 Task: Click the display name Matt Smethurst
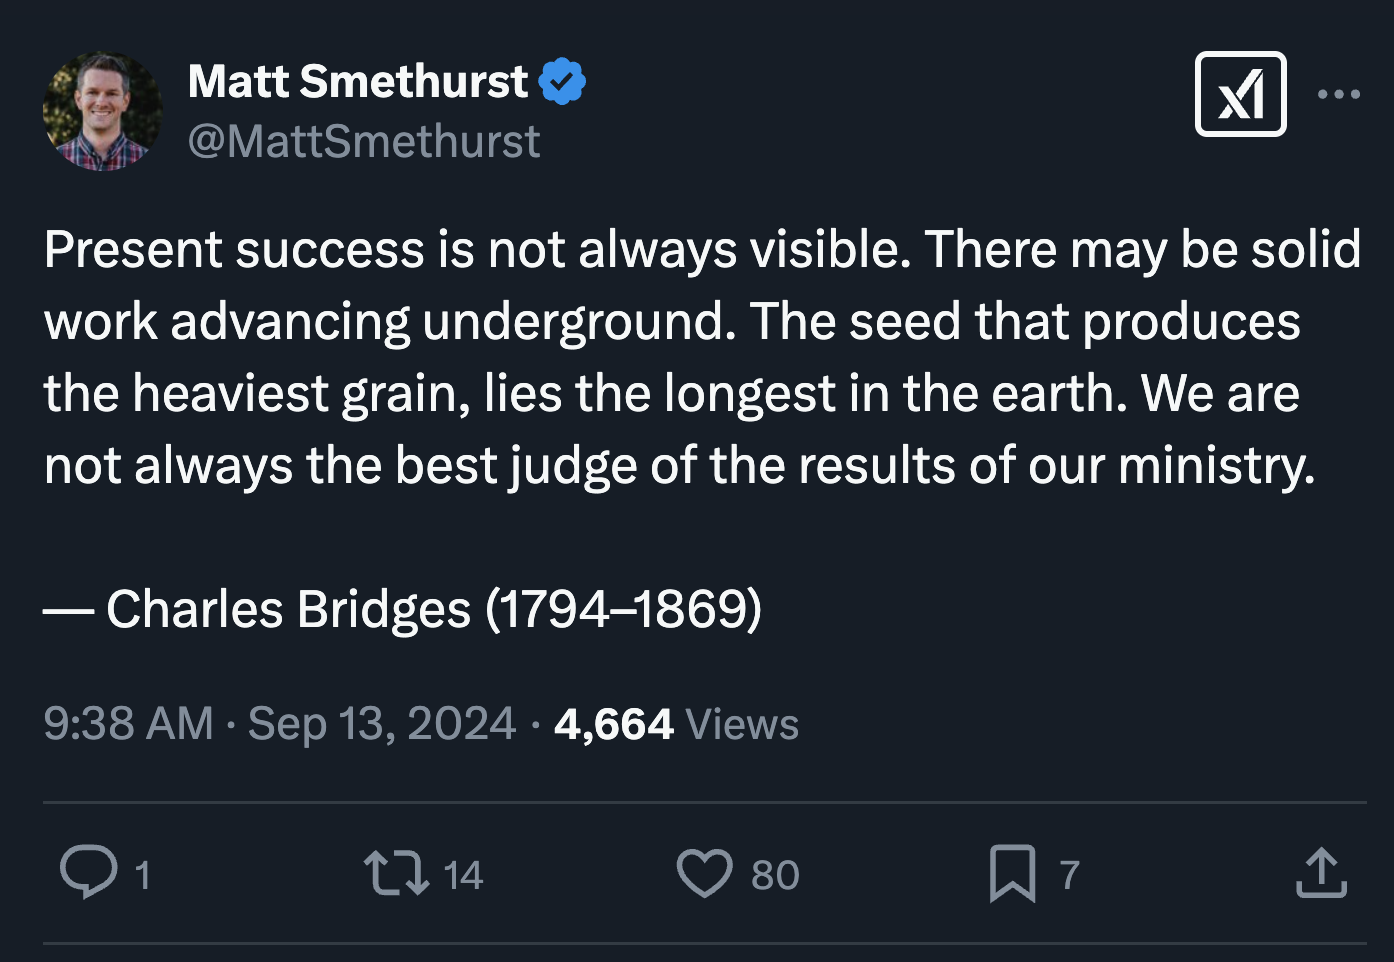pos(358,82)
